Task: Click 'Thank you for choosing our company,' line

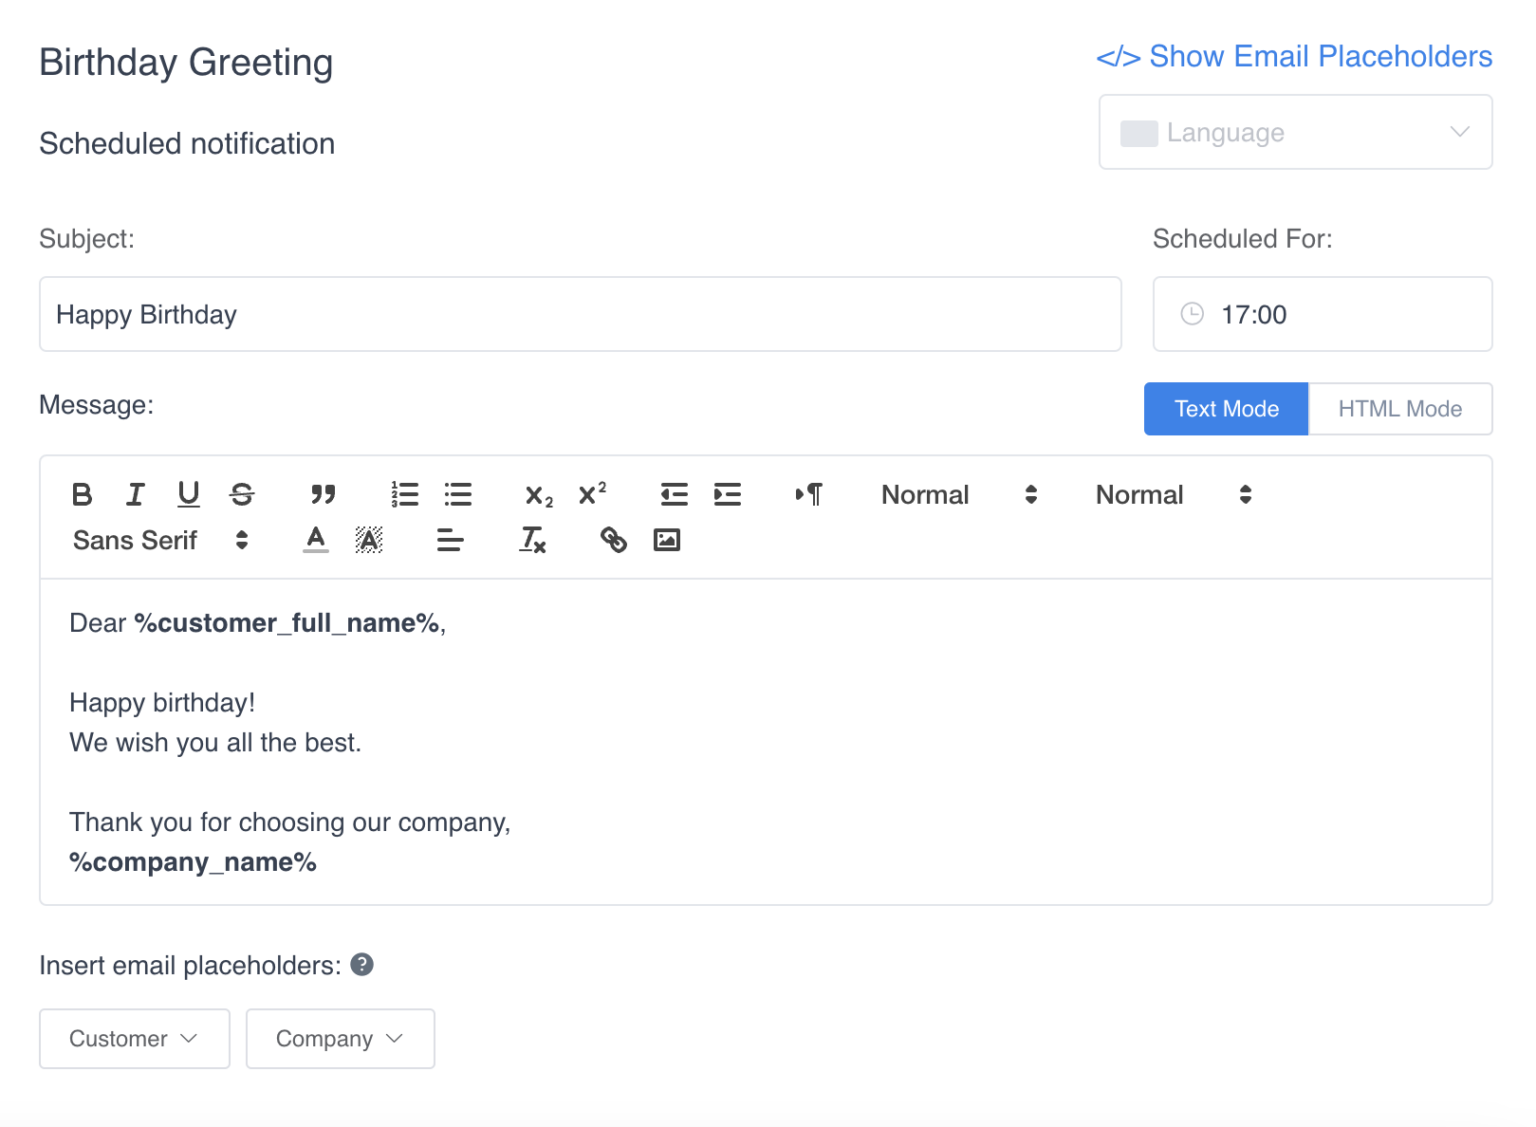Action: 290,822
